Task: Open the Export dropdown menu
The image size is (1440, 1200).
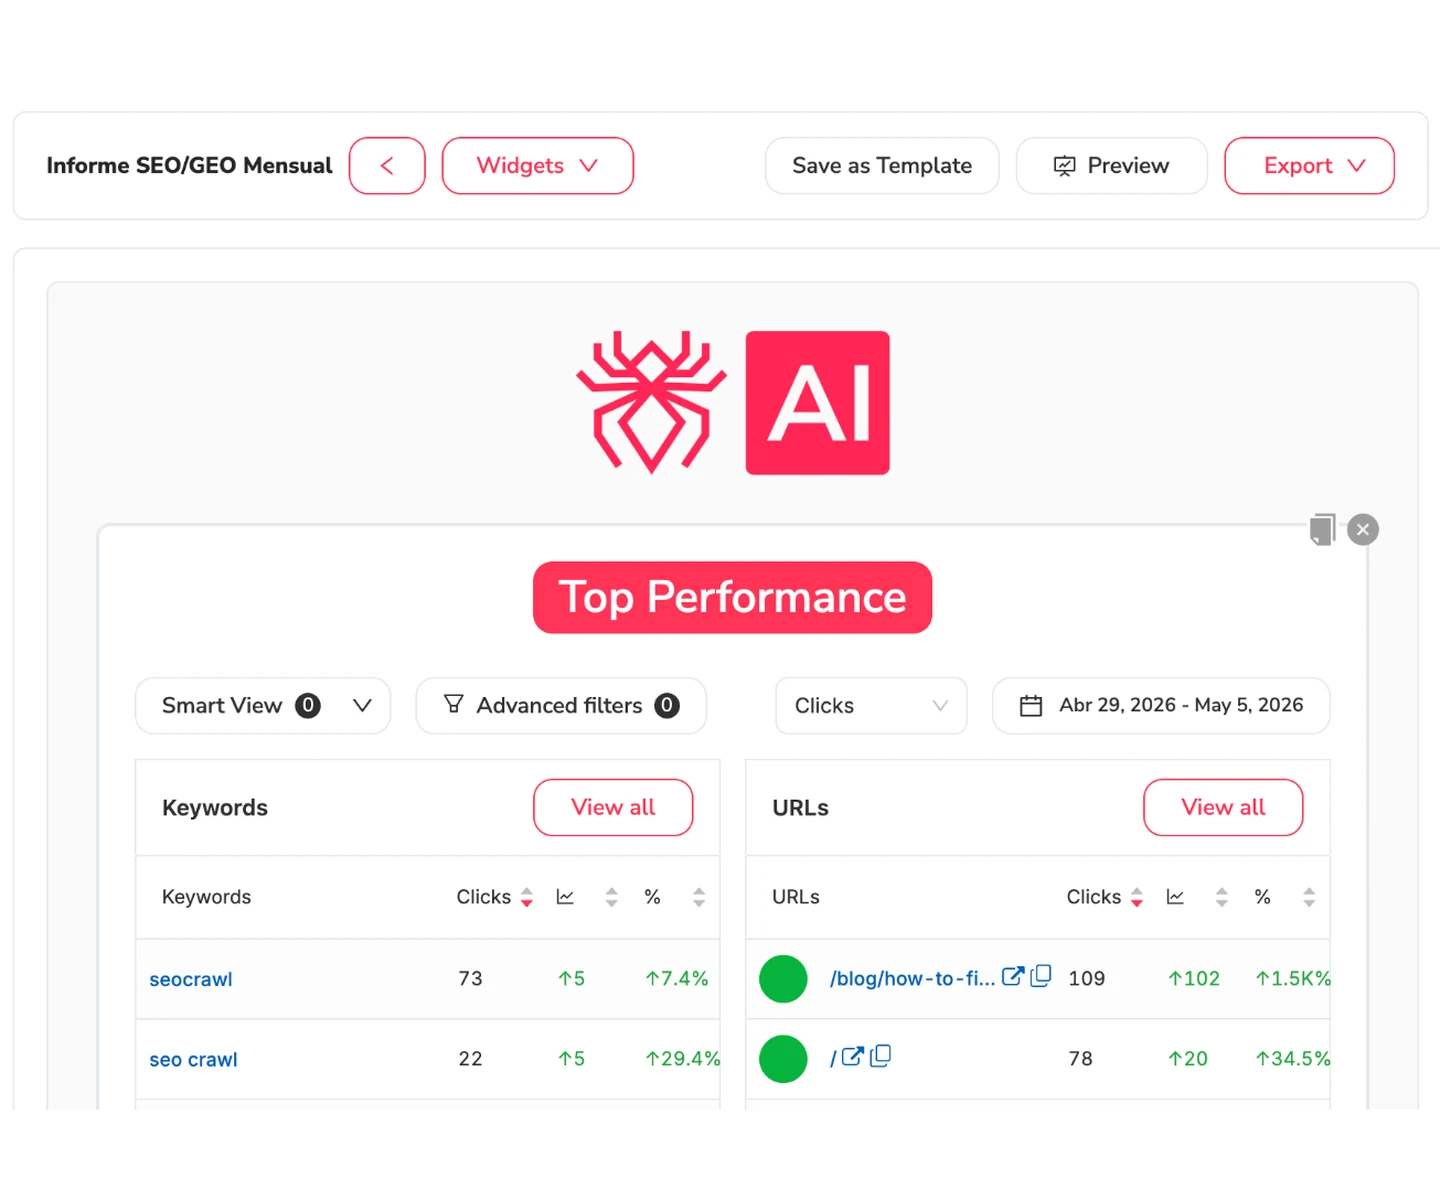Action: (1309, 166)
